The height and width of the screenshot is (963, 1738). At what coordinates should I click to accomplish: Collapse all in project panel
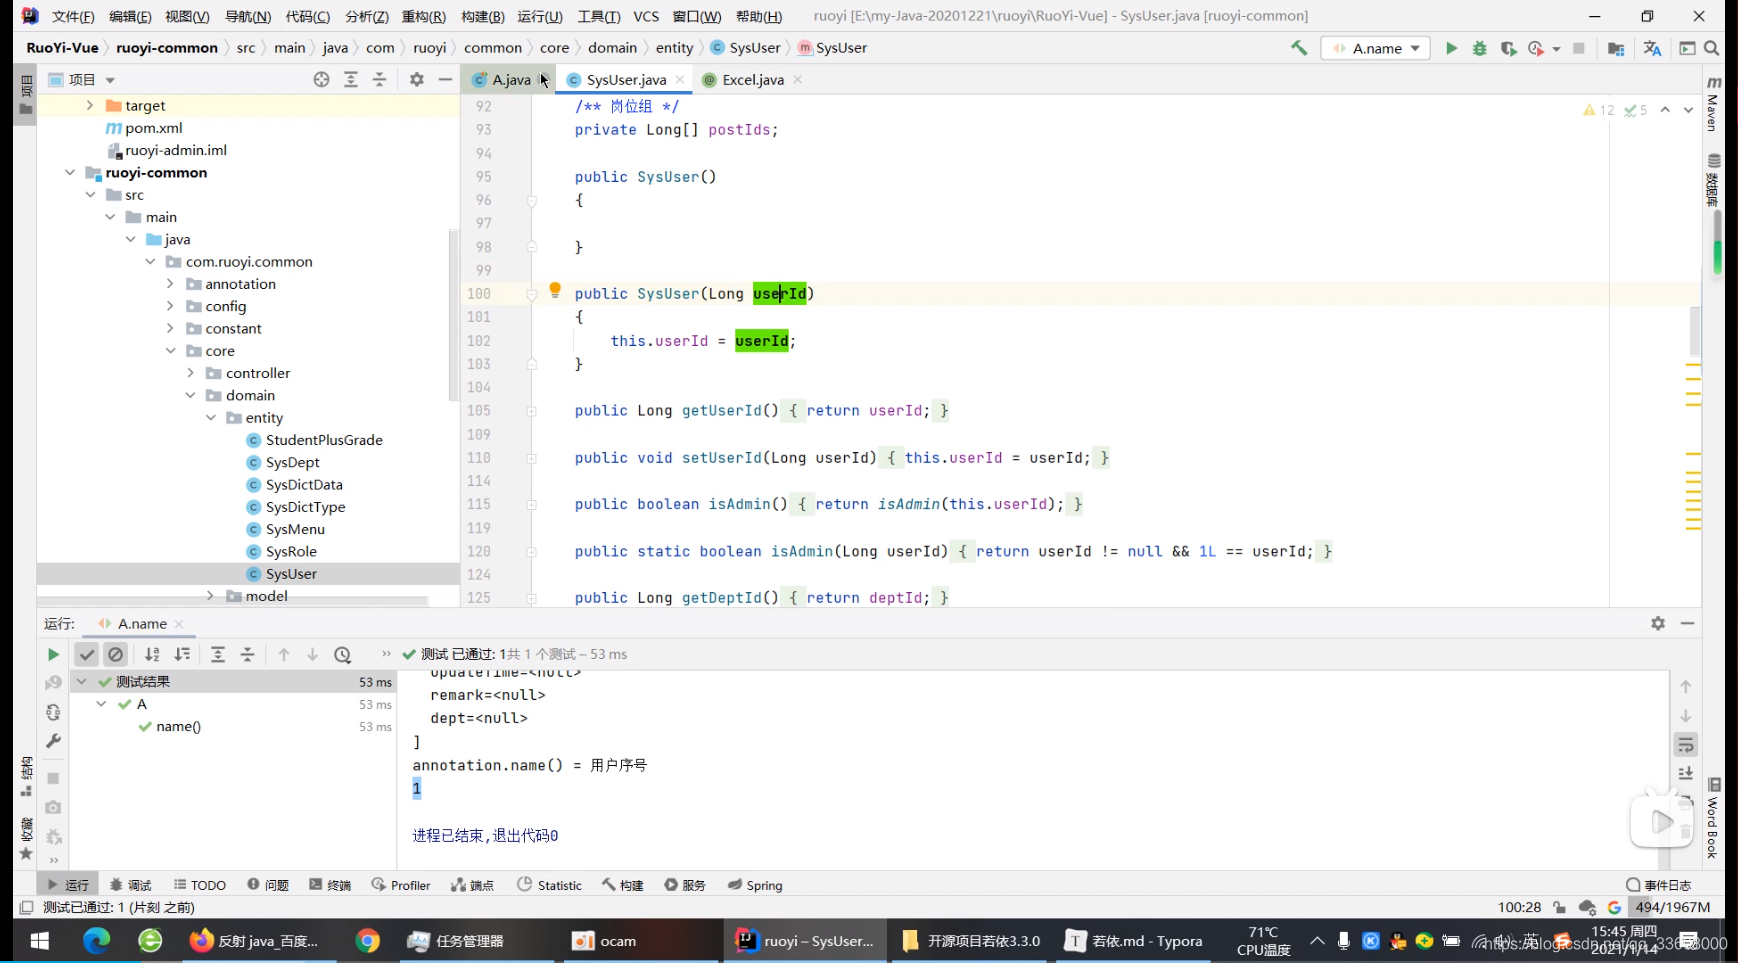tap(380, 80)
